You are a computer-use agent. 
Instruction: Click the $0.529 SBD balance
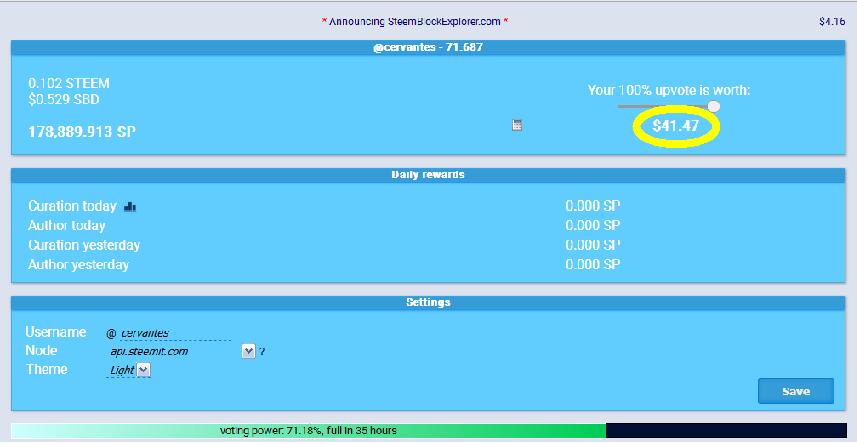(x=64, y=100)
